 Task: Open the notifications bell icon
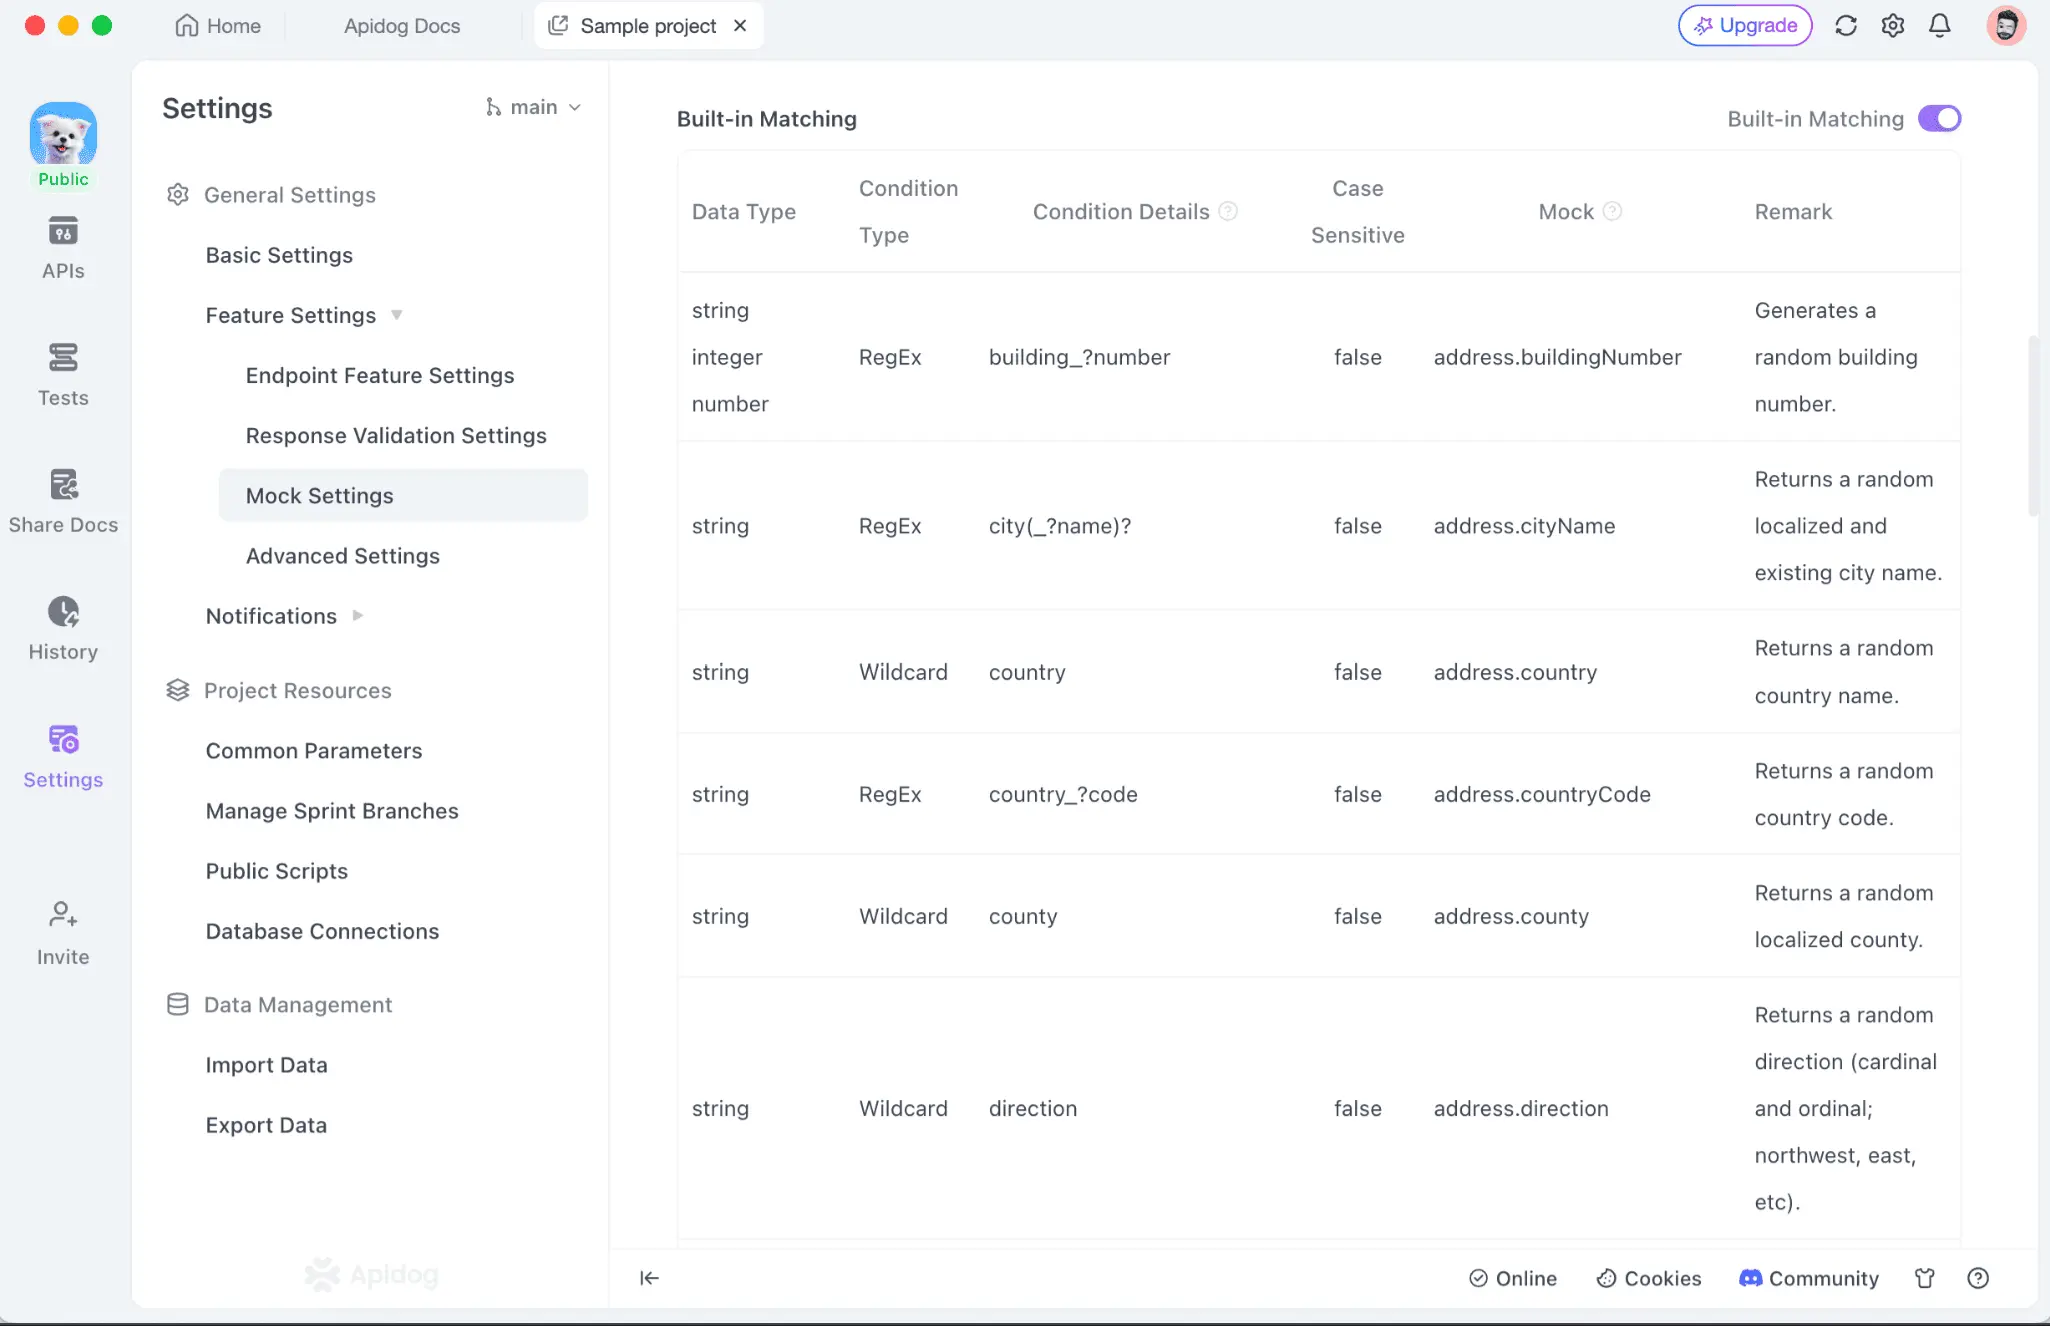click(x=1939, y=26)
